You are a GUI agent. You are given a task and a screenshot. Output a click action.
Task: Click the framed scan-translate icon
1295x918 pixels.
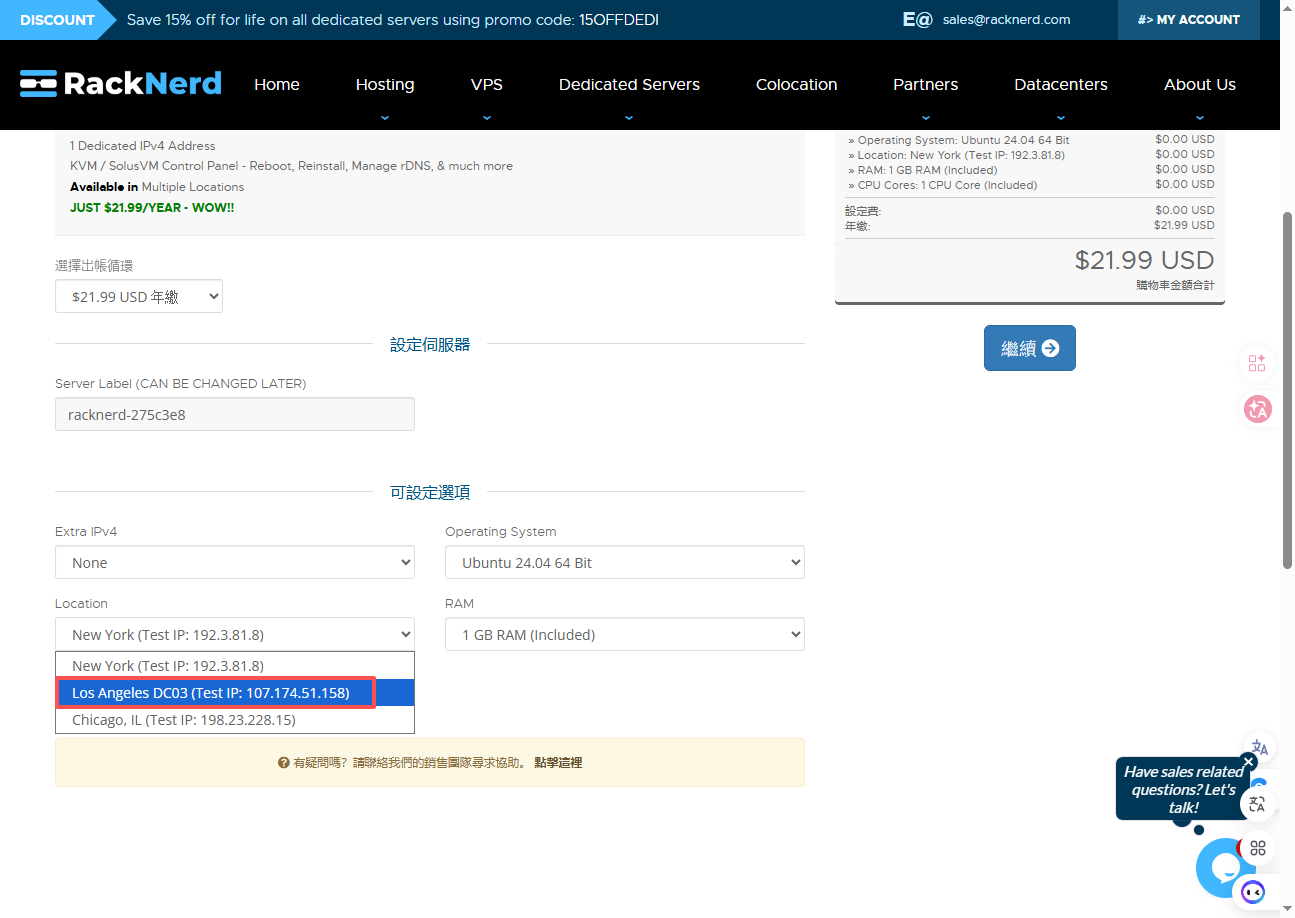point(1257,804)
